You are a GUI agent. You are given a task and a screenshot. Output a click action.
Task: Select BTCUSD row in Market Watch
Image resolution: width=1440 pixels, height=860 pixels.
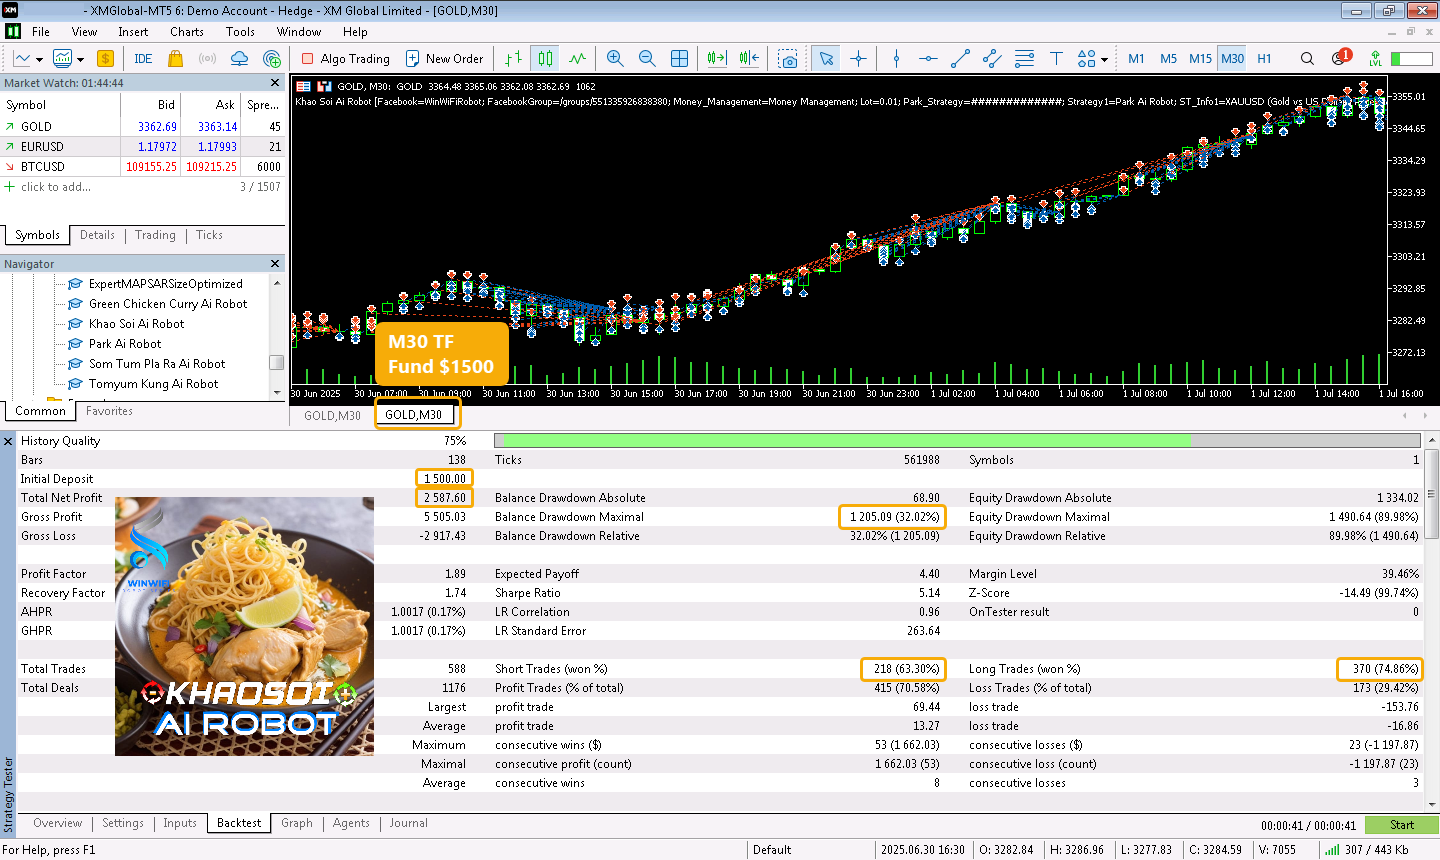[x=143, y=167]
